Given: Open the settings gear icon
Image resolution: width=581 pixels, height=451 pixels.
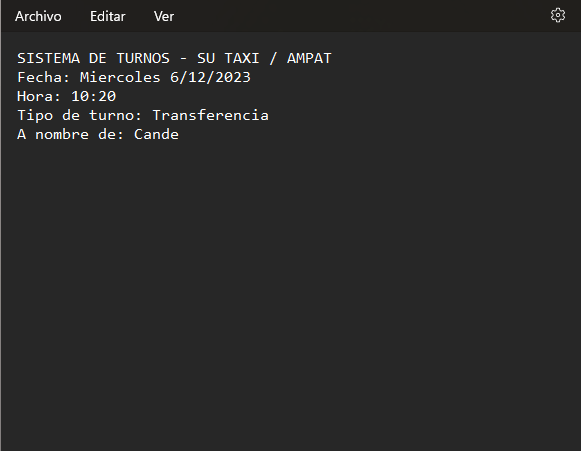Looking at the screenshot, I should [x=558, y=16].
